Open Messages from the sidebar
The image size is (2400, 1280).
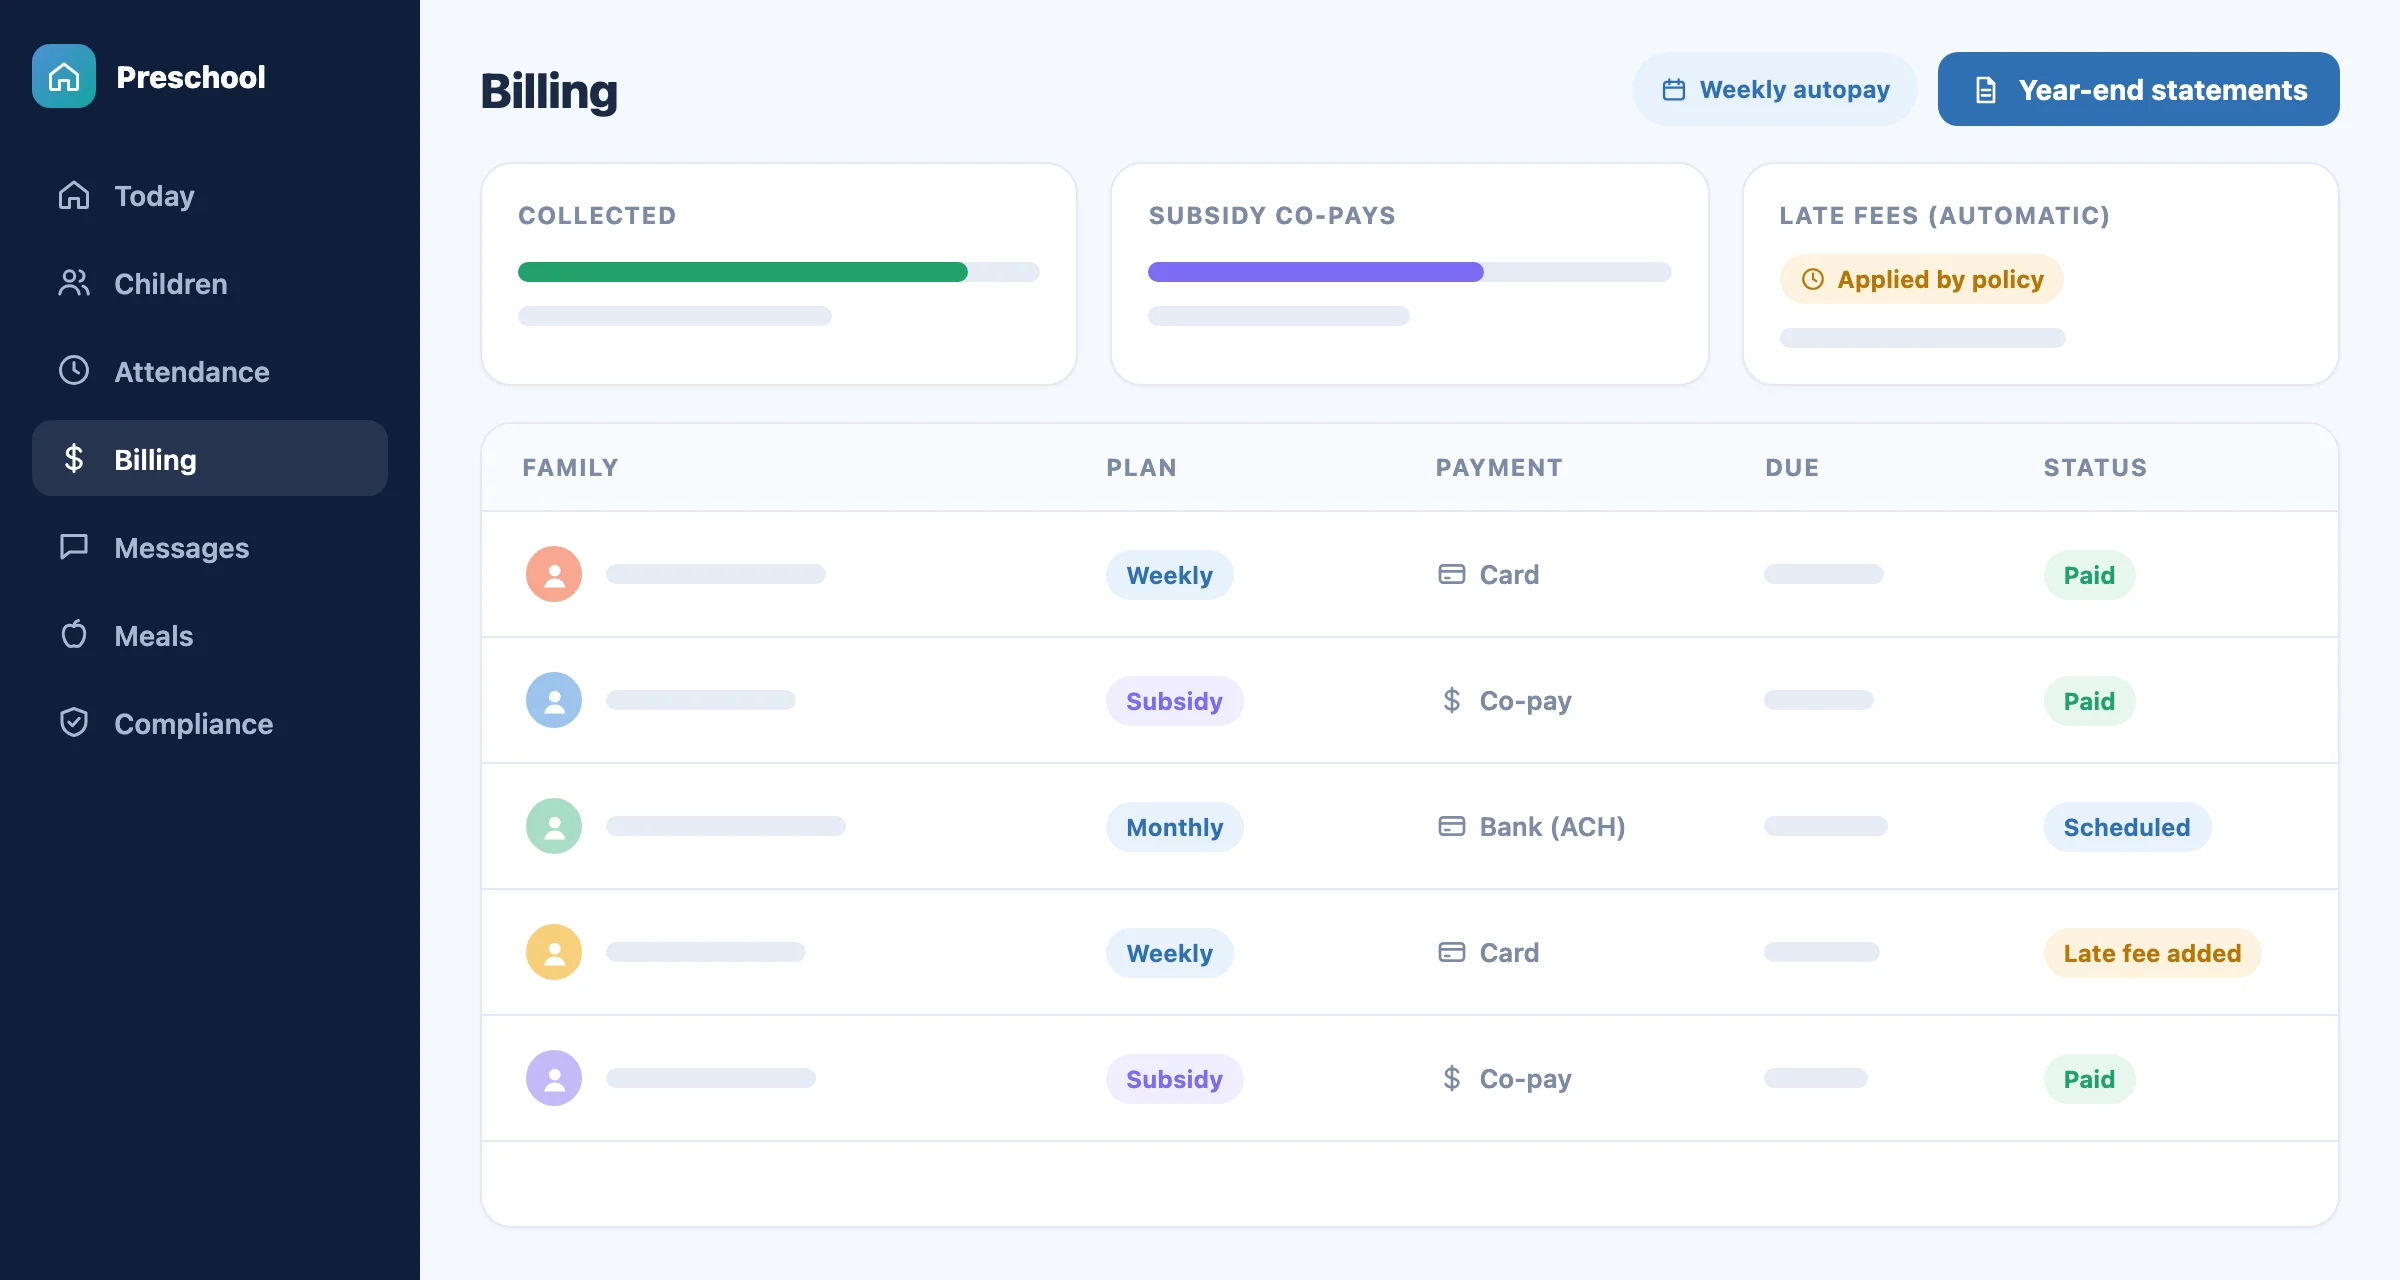210,548
